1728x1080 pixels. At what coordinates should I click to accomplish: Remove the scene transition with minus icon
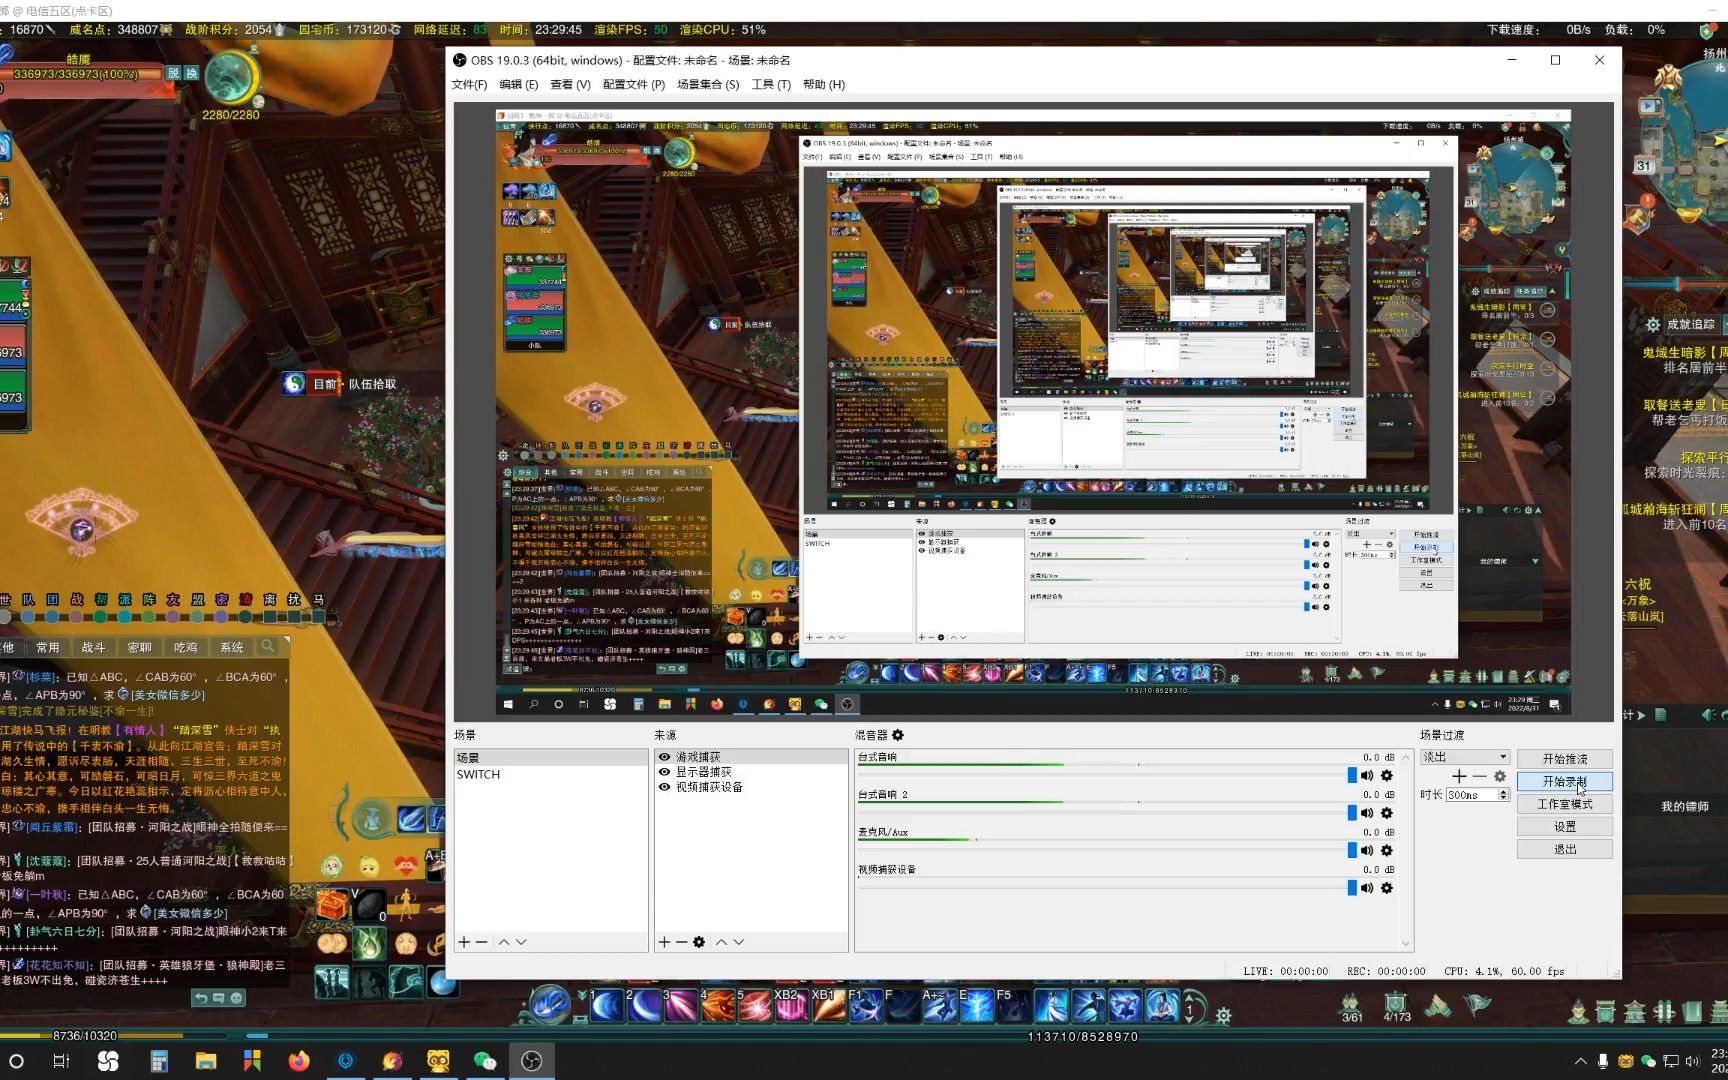(x=1480, y=777)
